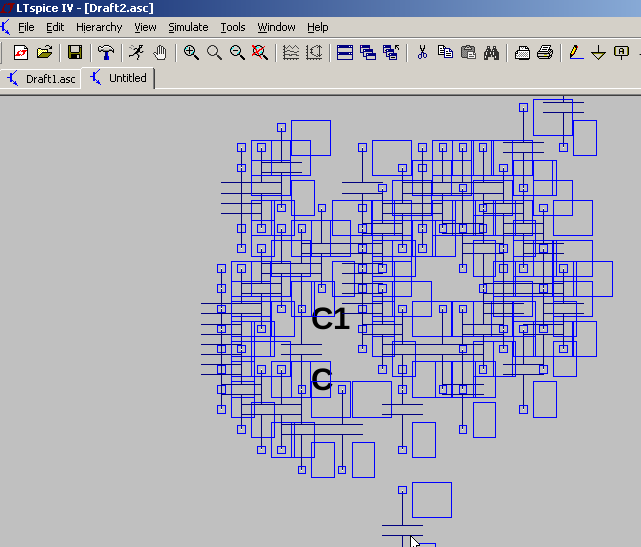
Task: Click the document system icon beside File
Action: click(5, 27)
